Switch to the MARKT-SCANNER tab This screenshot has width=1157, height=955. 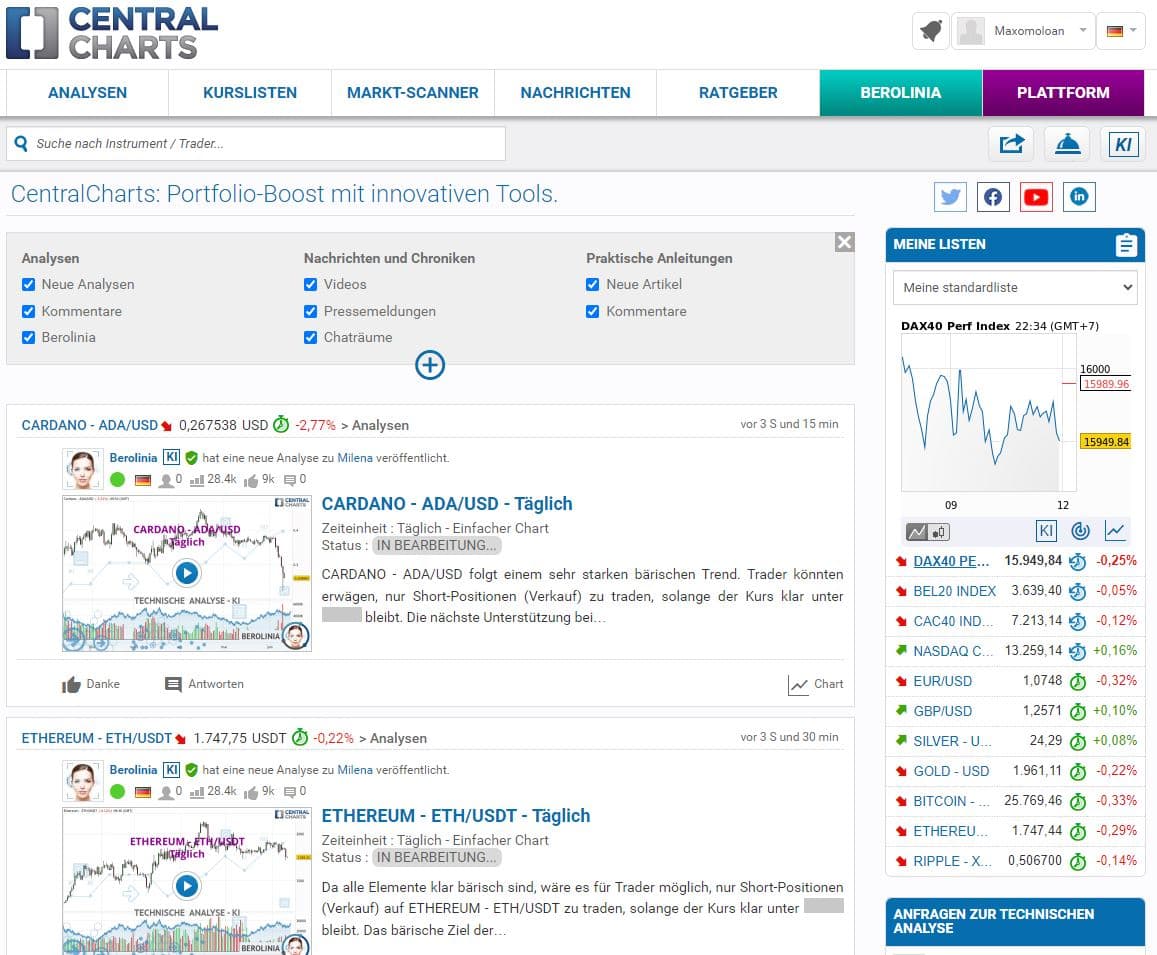(412, 92)
